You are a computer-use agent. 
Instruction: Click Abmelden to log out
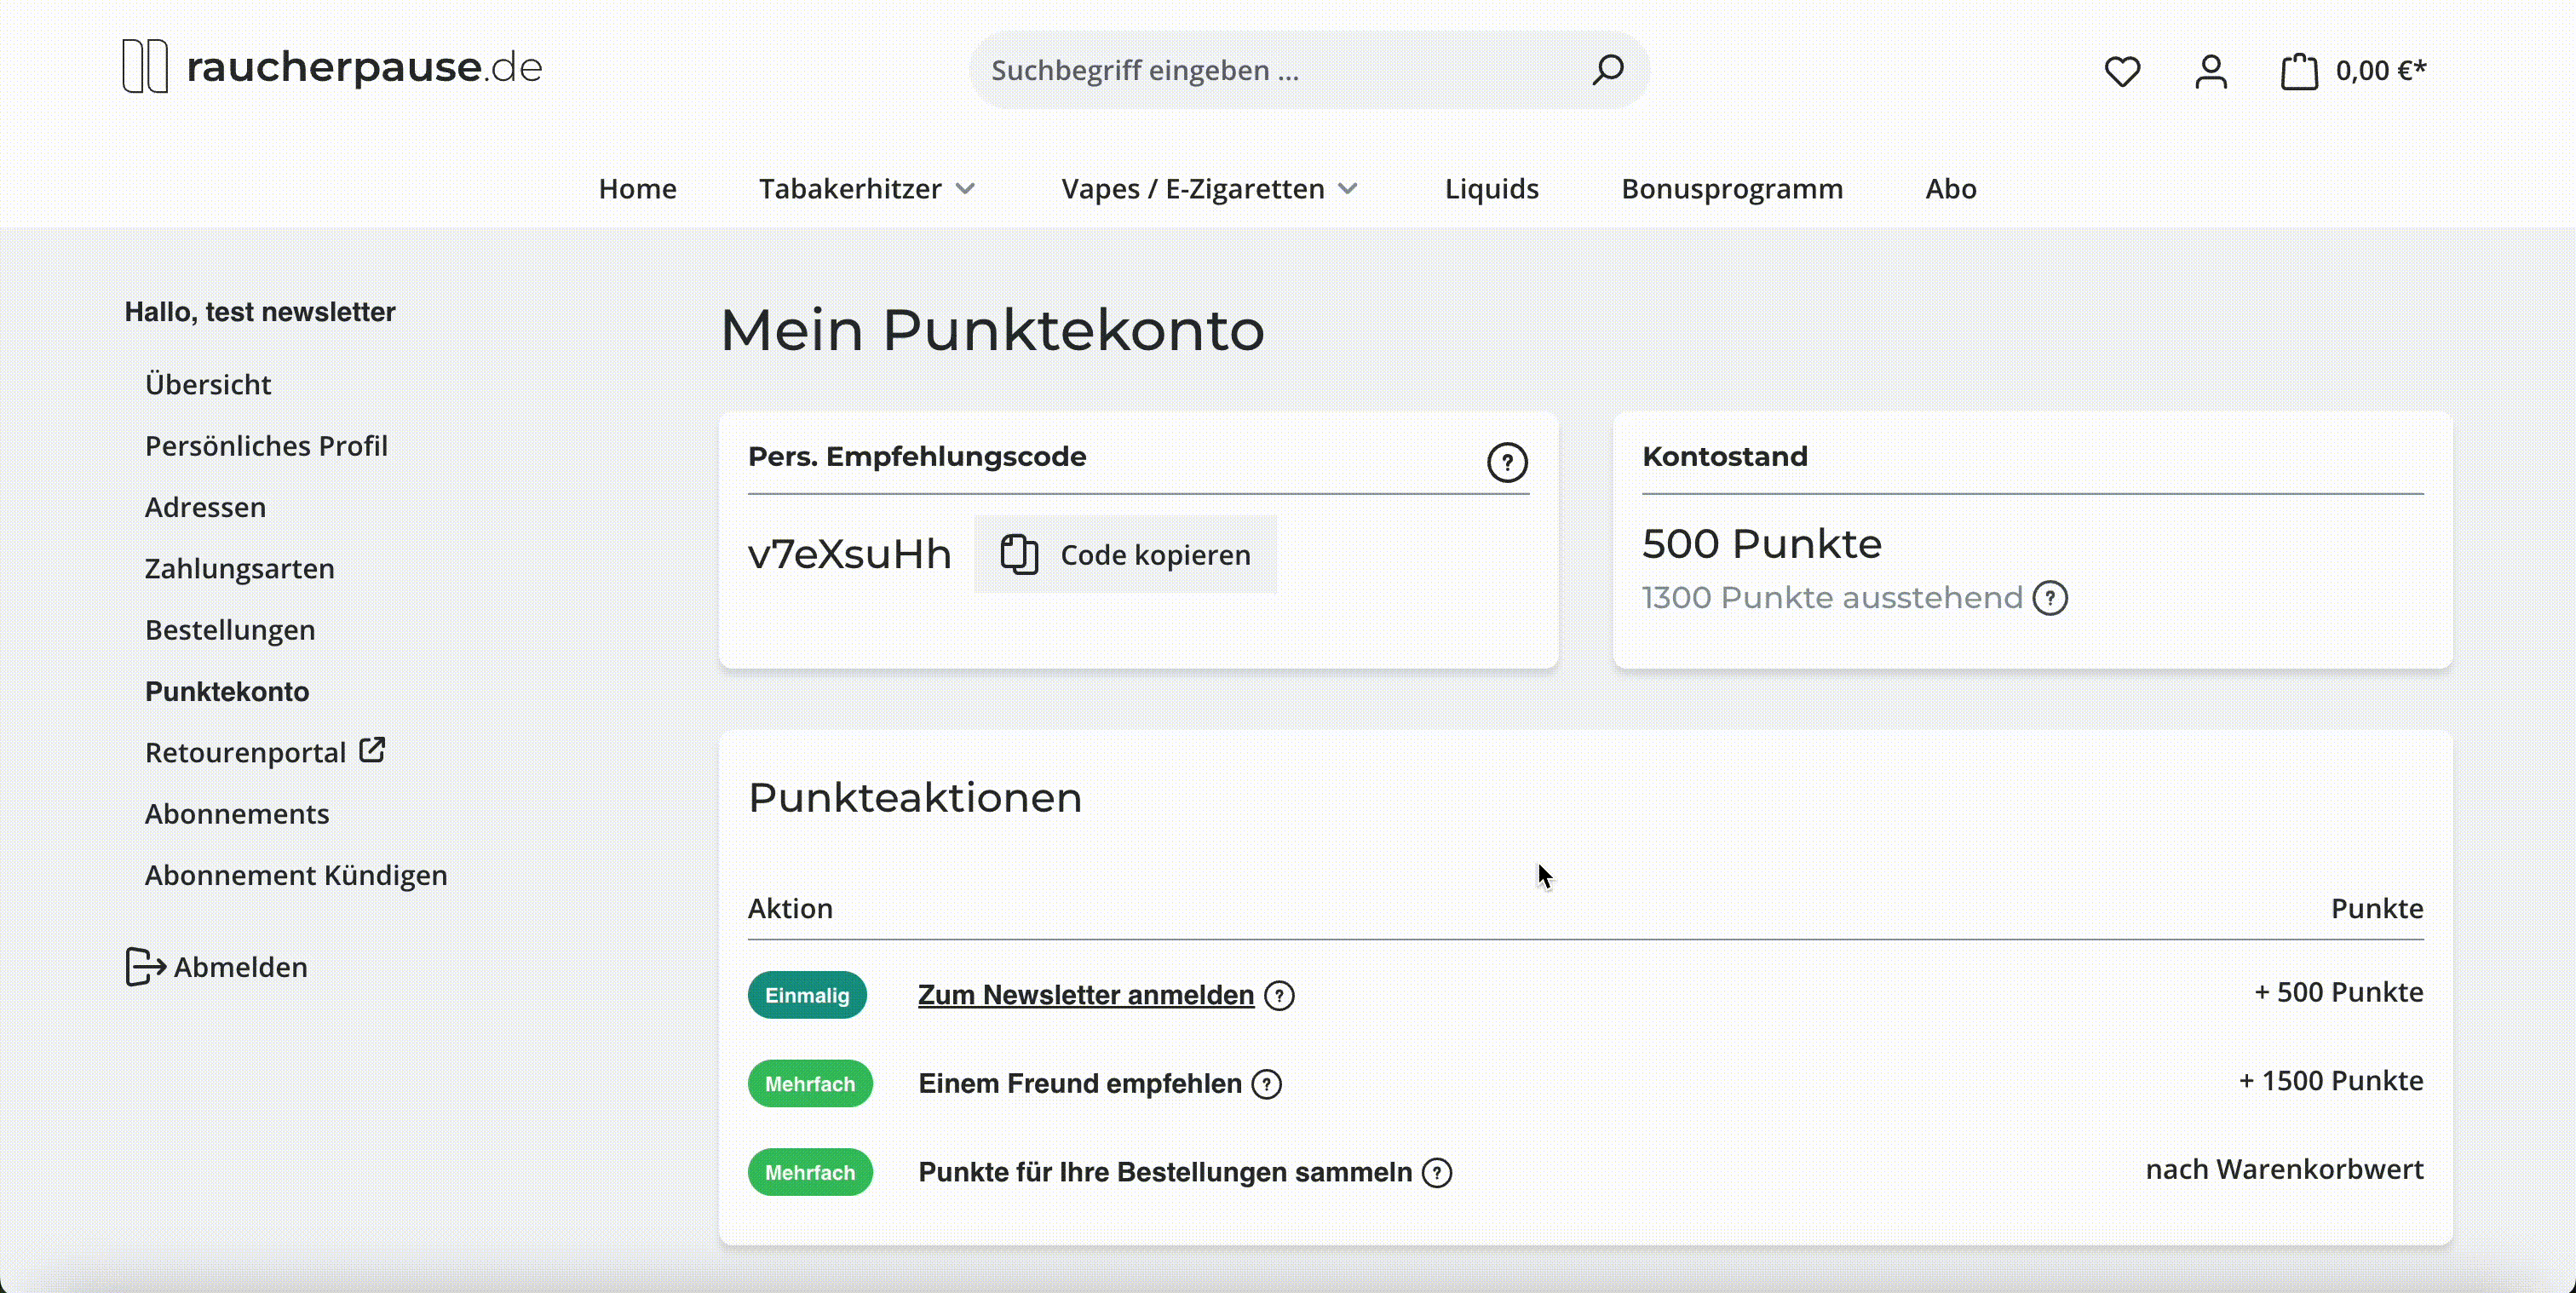pyautogui.click(x=218, y=967)
